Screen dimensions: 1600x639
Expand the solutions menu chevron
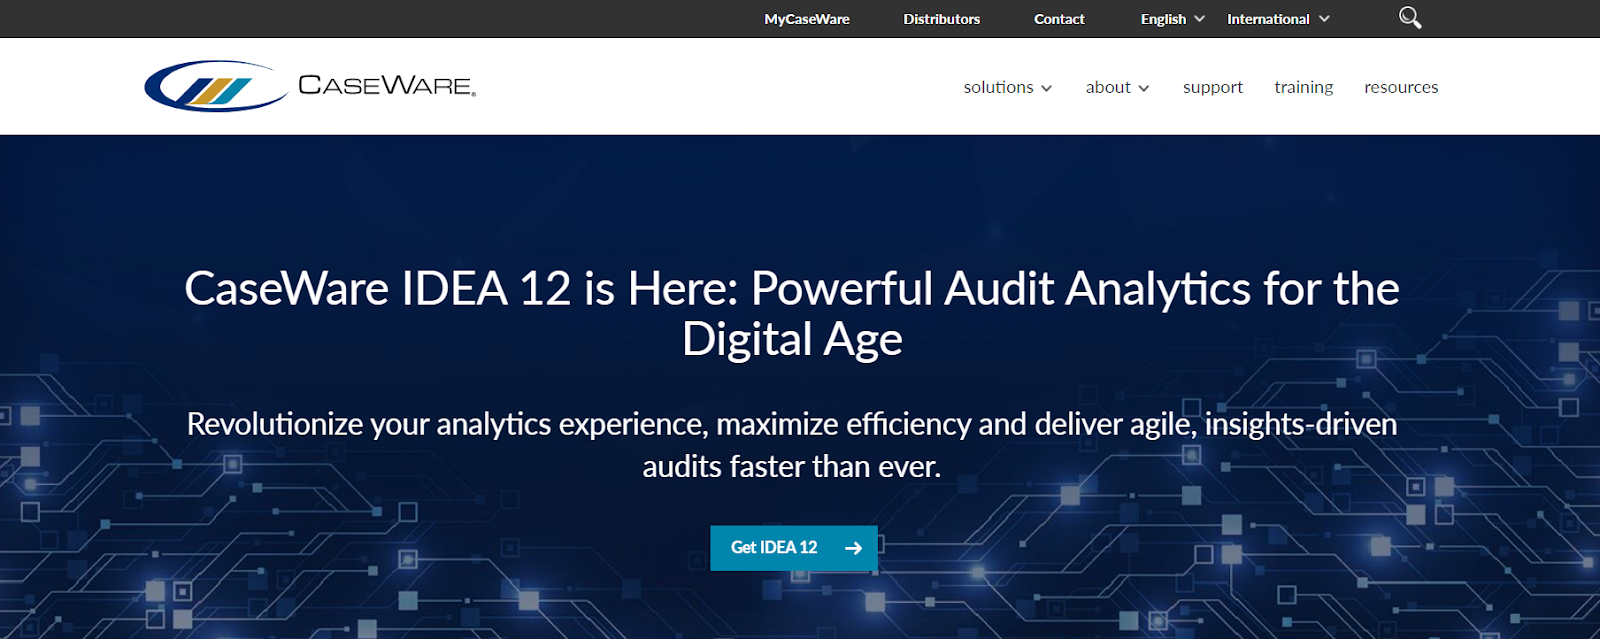coord(1047,88)
